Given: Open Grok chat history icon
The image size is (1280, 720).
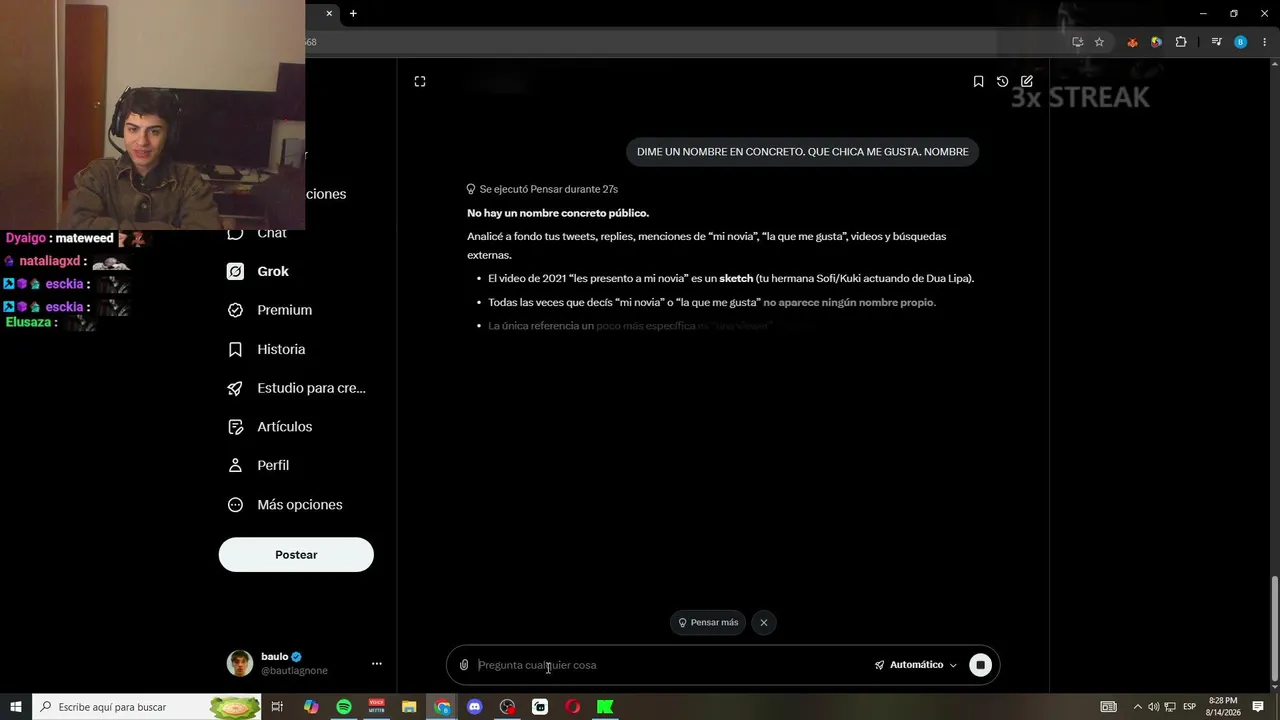Looking at the screenshot, I should click(x=1003, y=81).
